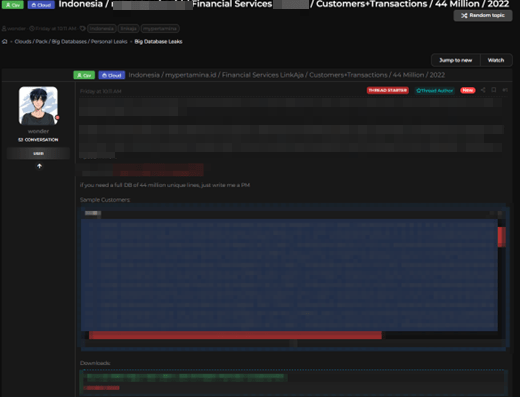
Task: Open the wonder user avatar
Action: (38, 106)
